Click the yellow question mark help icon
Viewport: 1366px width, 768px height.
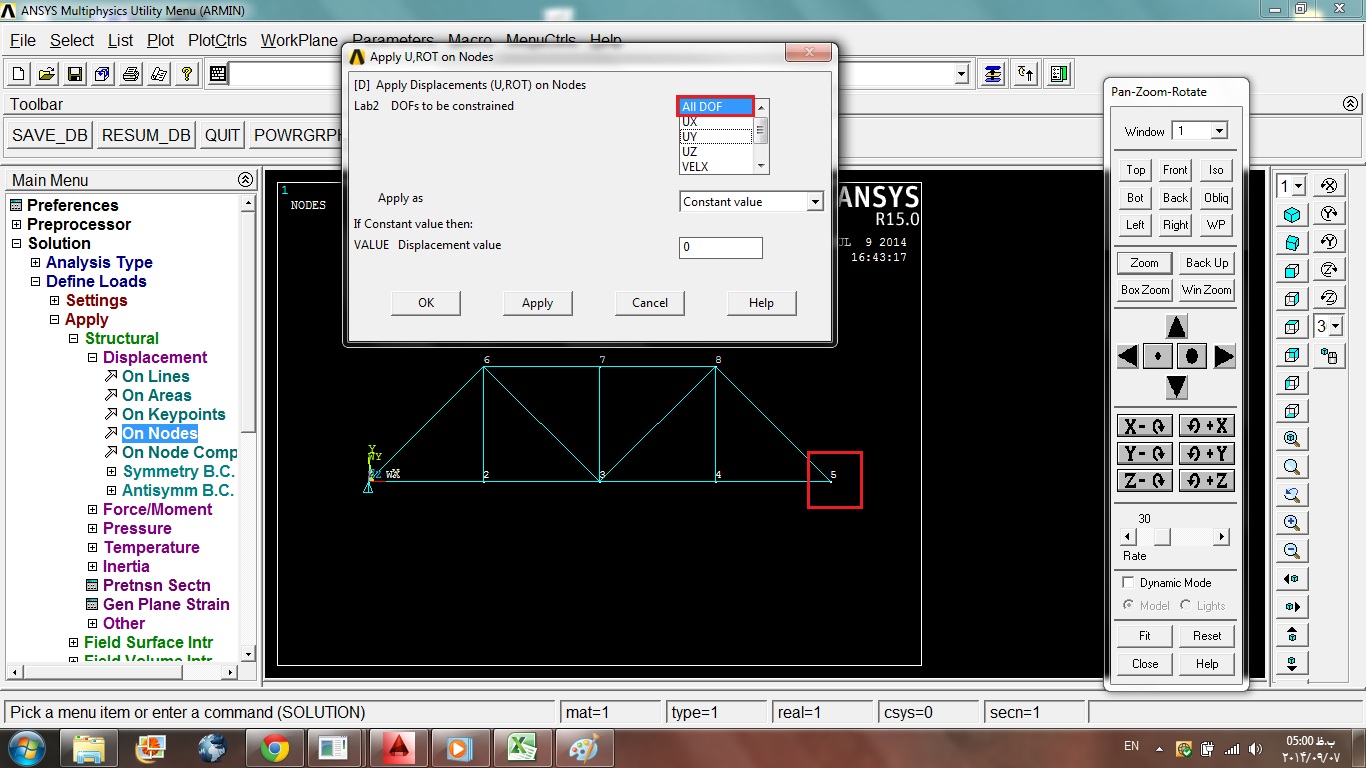(x=187, y=74)
